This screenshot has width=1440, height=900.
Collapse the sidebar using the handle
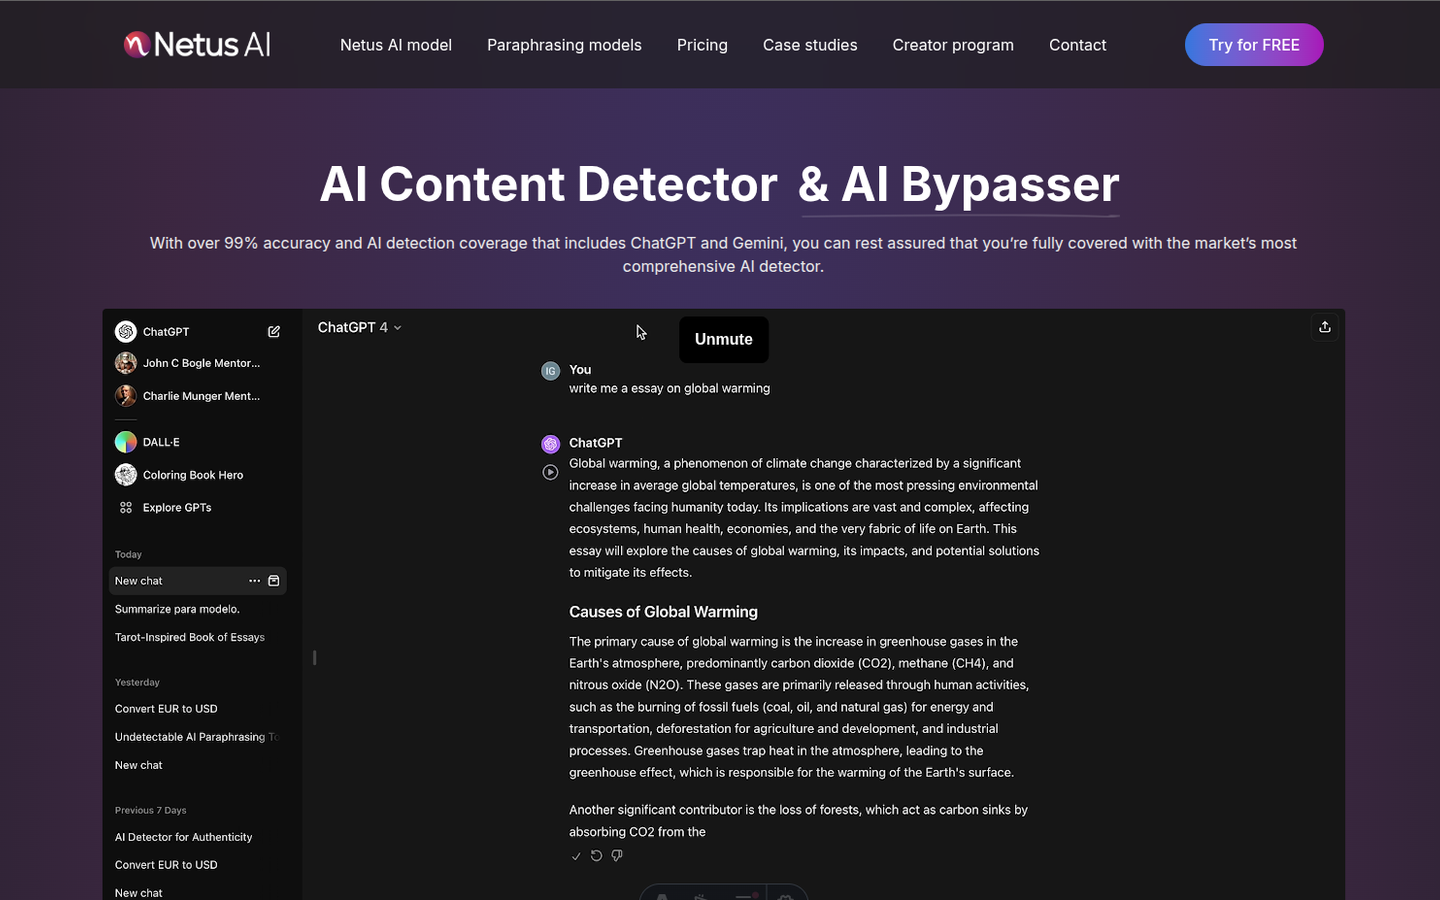pos(314,657)
